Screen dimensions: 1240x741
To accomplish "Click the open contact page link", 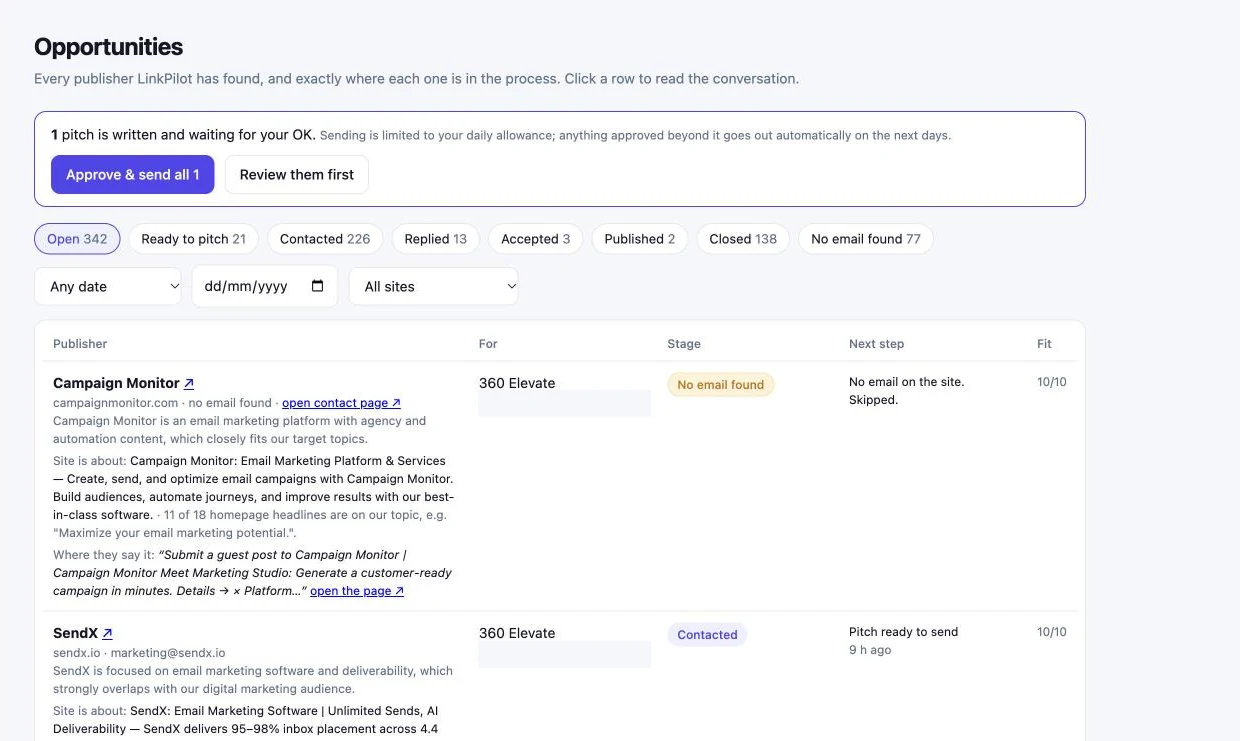I will (341, 403).
